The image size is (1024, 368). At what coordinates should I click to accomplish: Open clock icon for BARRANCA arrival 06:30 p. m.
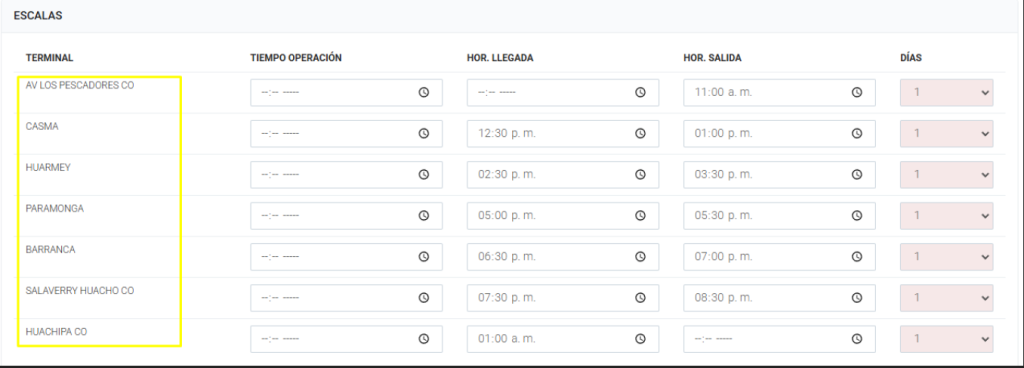[x=640, y=257]
